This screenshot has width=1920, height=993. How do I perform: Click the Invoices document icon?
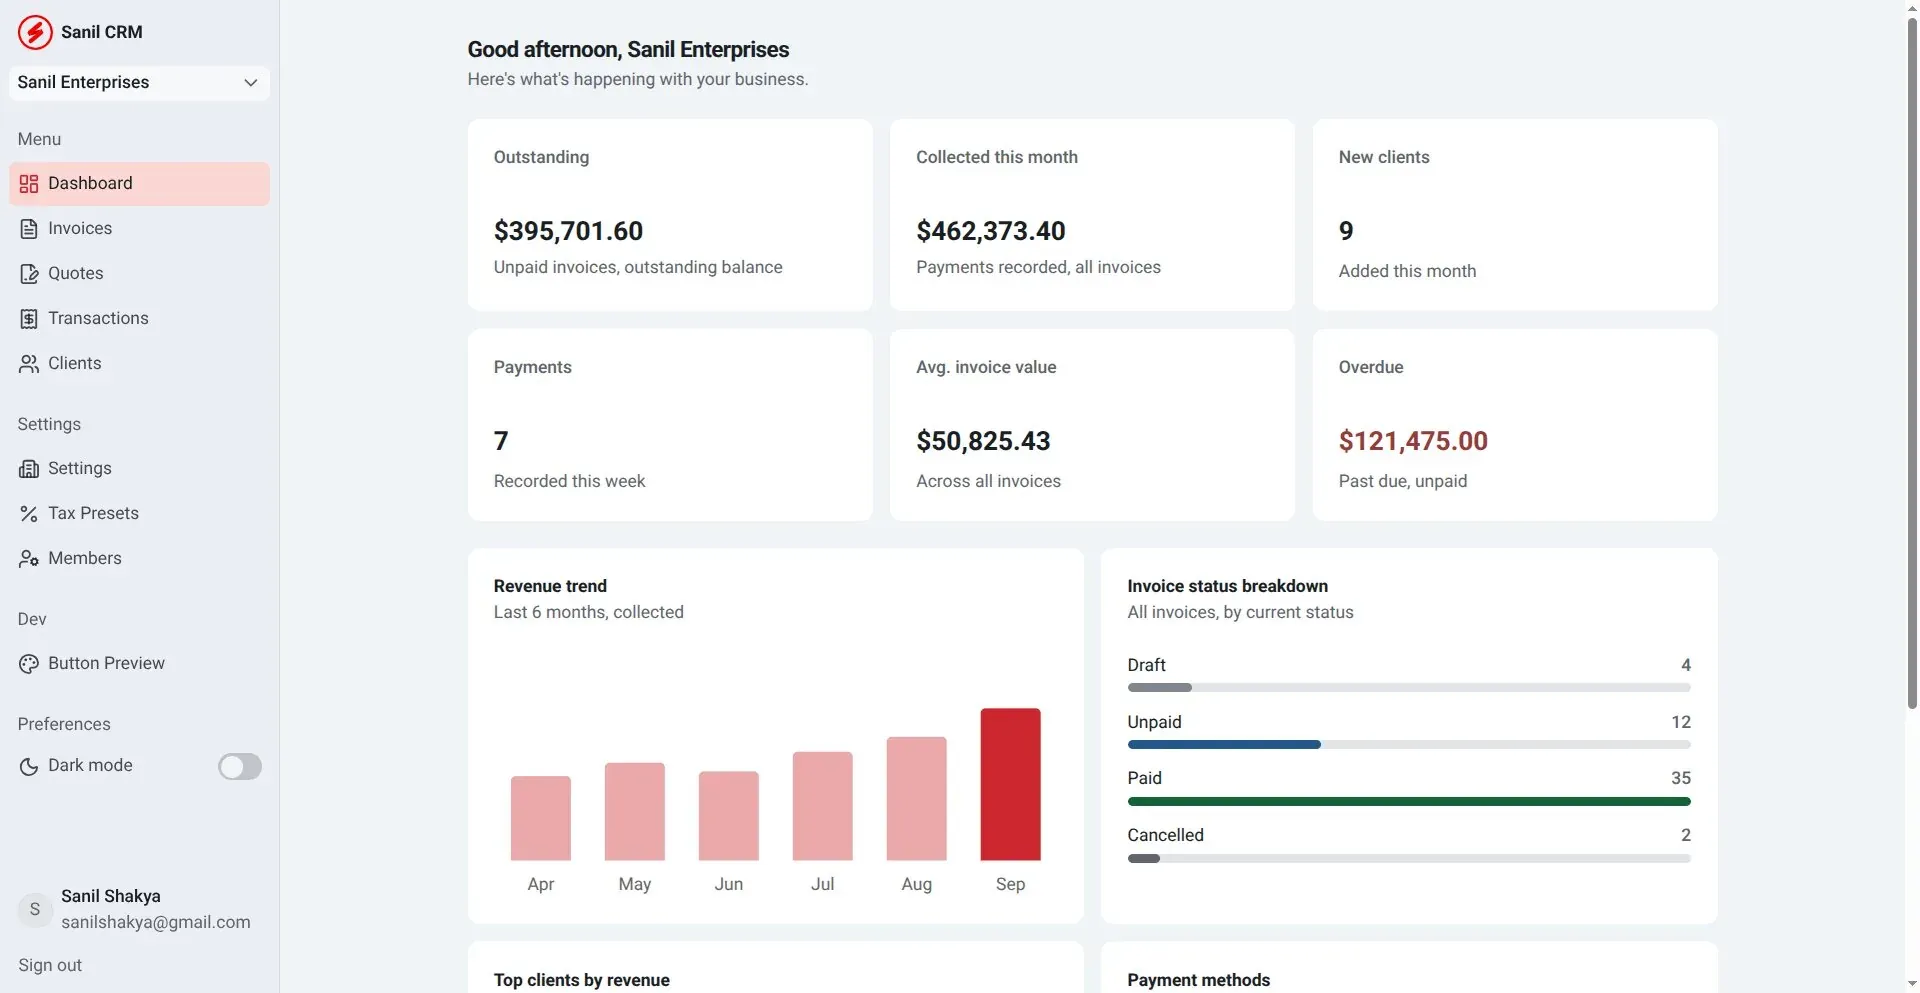tap(29, 229)
